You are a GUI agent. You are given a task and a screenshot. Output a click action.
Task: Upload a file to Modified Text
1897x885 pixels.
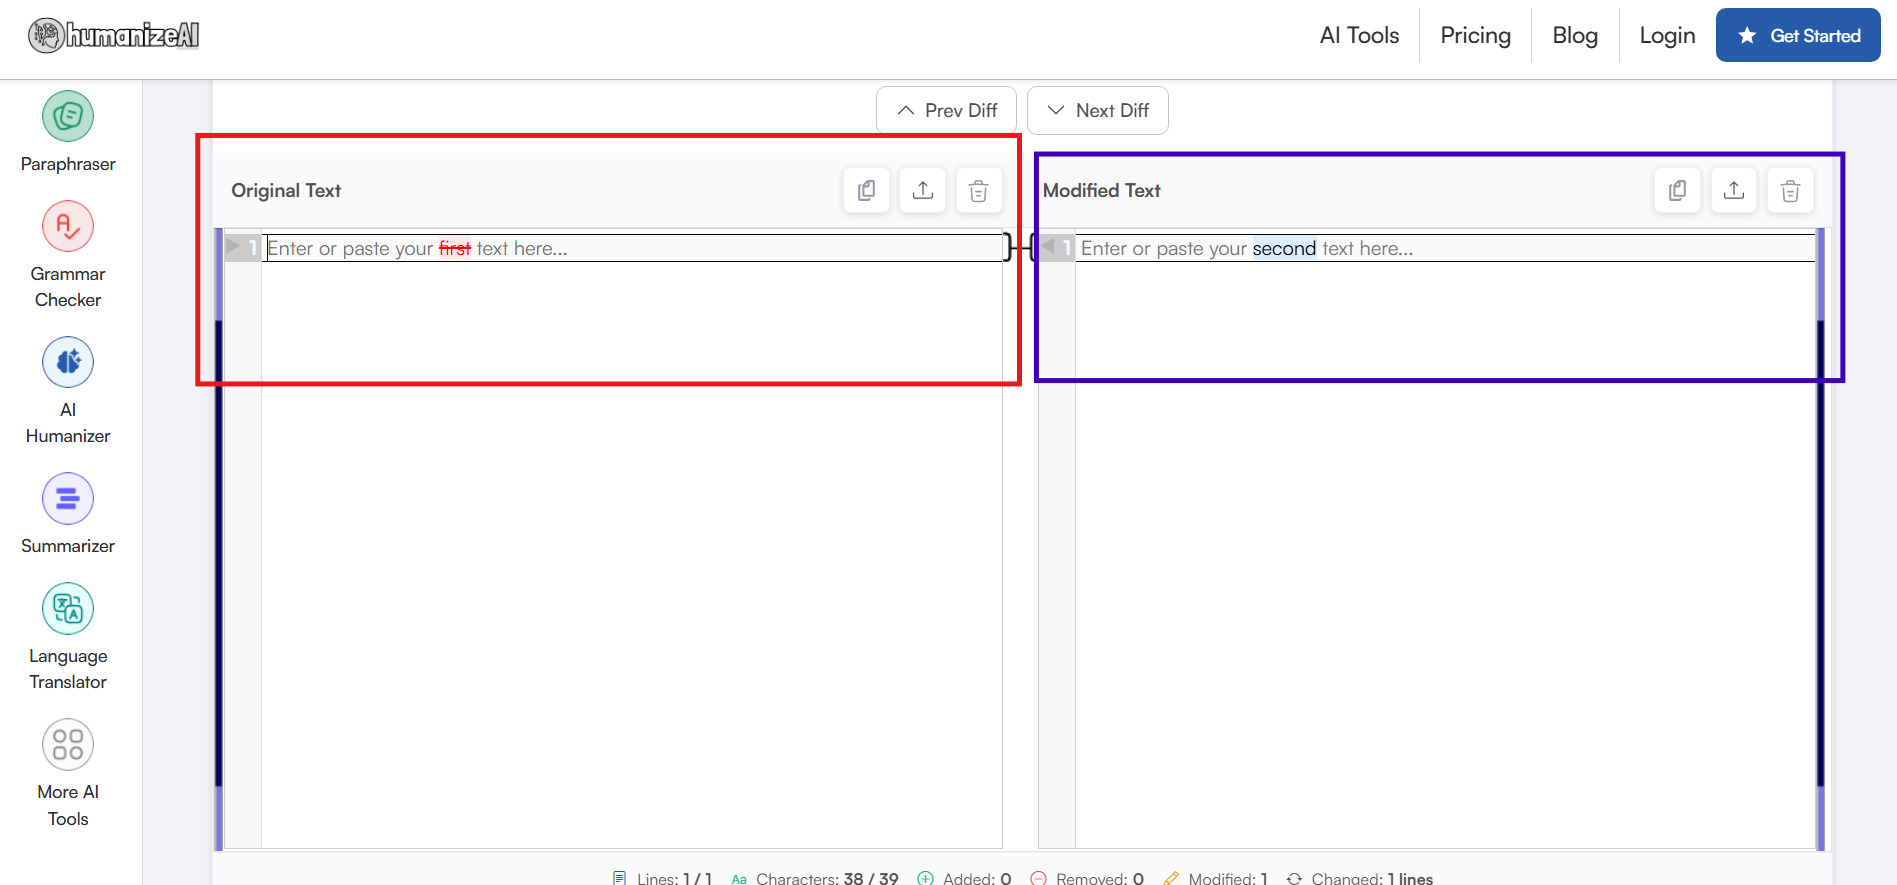(1733, 190)
